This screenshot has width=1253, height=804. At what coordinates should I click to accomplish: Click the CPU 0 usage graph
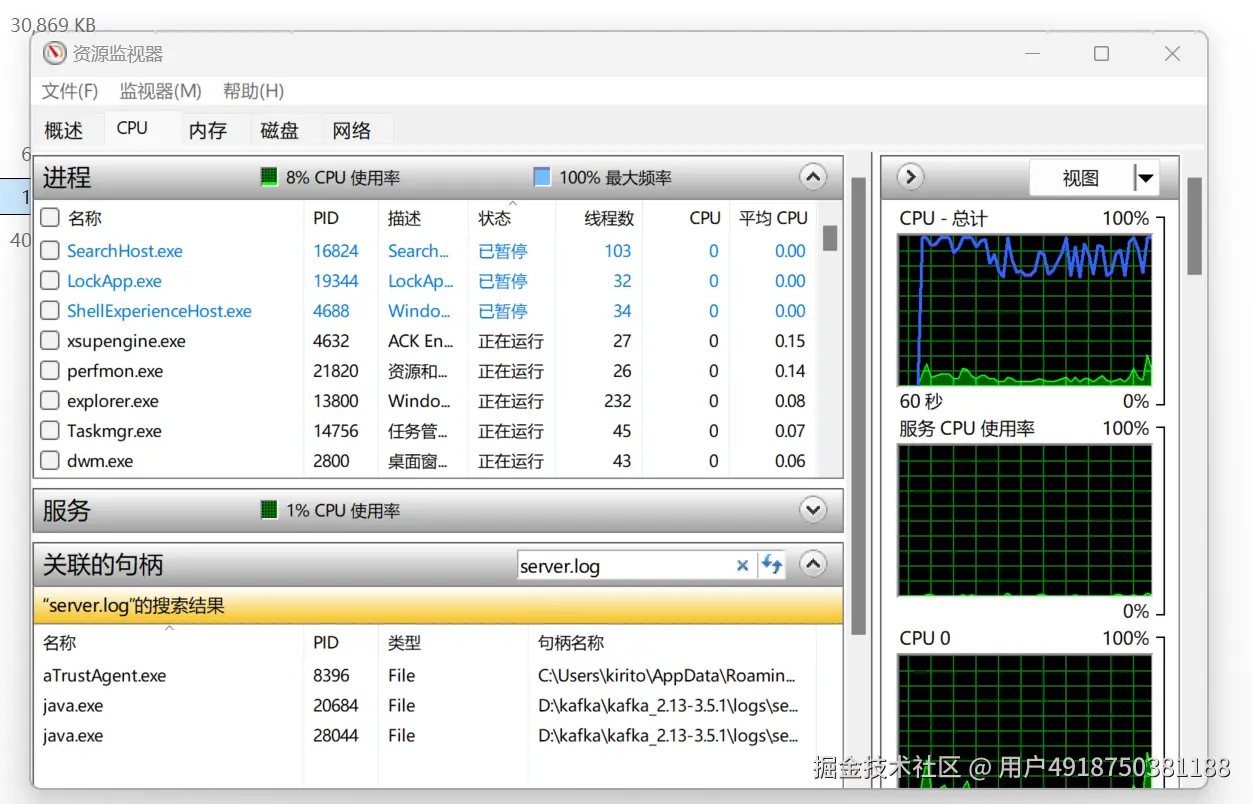(x=1024, y=720)
